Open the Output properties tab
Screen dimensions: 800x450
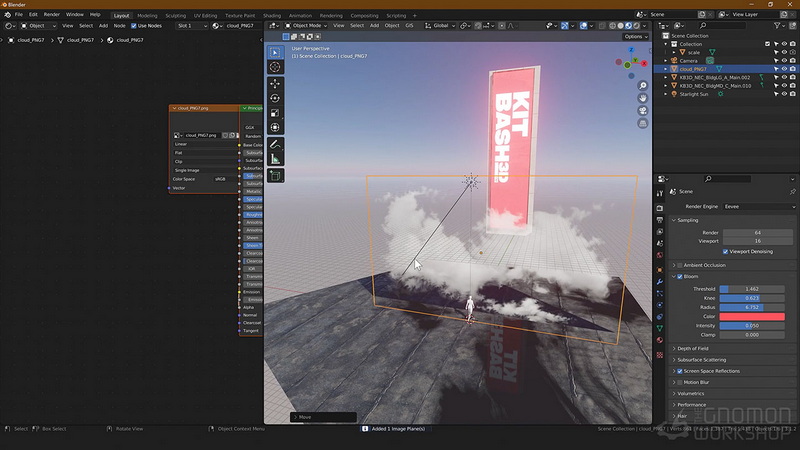click(x=660, y=220)
